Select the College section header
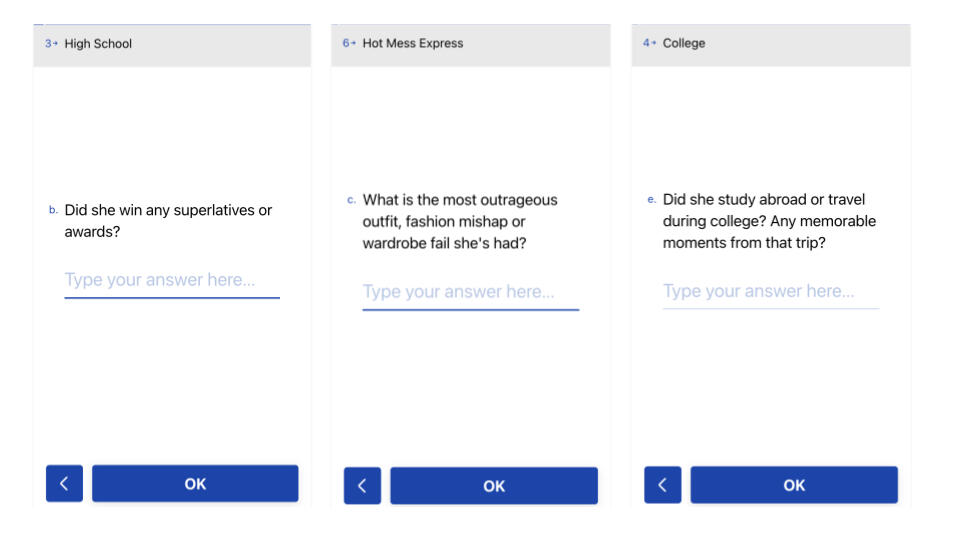Screen dimensions: 960x540 684,44
